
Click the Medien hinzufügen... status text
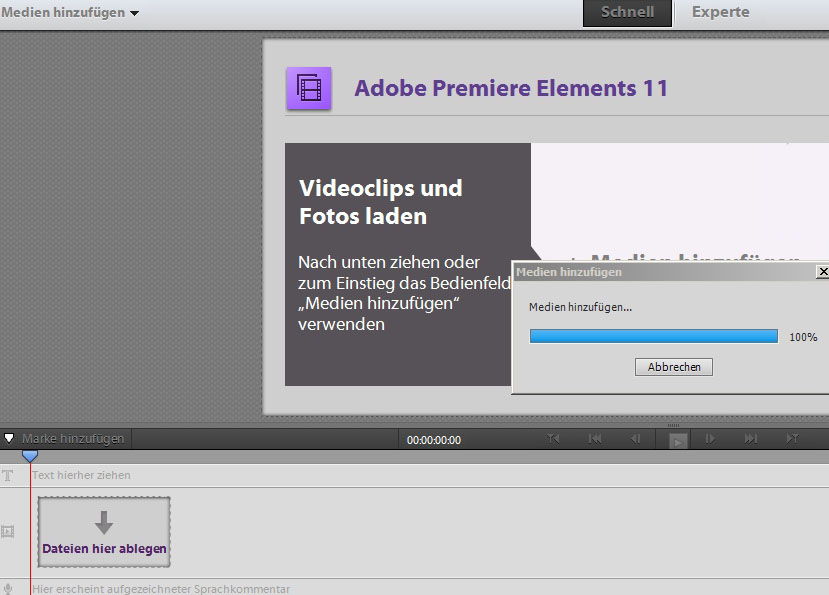coord(581,307)
